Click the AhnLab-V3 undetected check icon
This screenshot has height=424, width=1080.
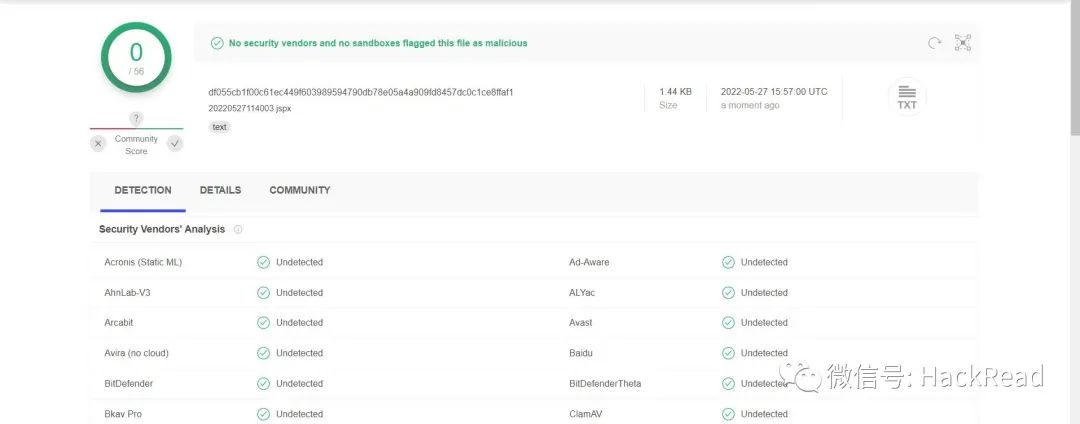point(263,293)
